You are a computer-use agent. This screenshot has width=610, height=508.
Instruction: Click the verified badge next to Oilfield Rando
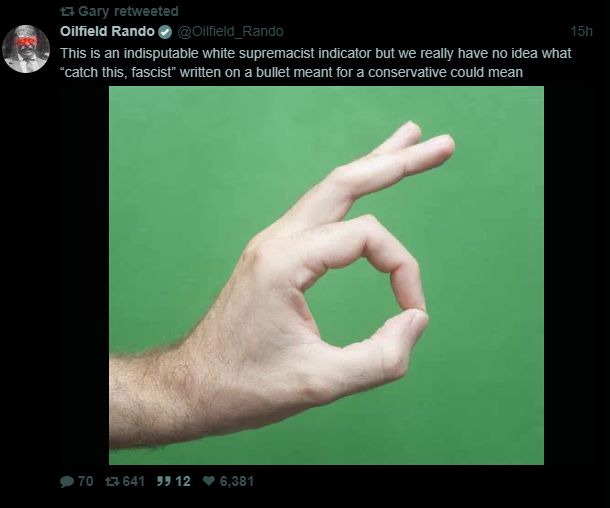pos(165,32)
